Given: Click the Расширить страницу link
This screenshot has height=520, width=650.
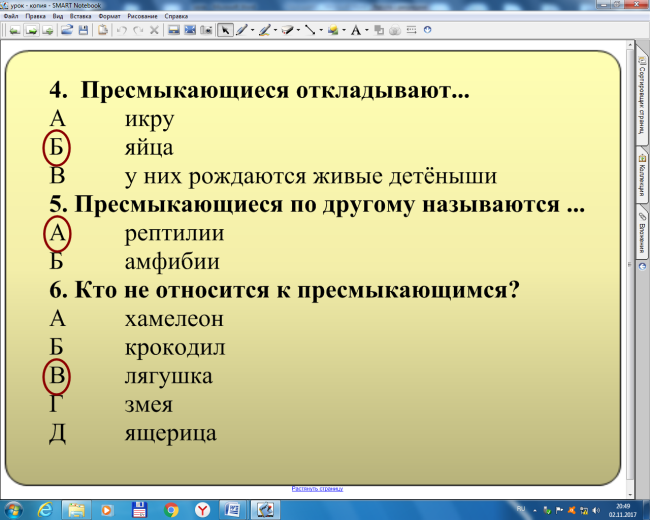Looking at the screenshot, I should coord(317,489).
